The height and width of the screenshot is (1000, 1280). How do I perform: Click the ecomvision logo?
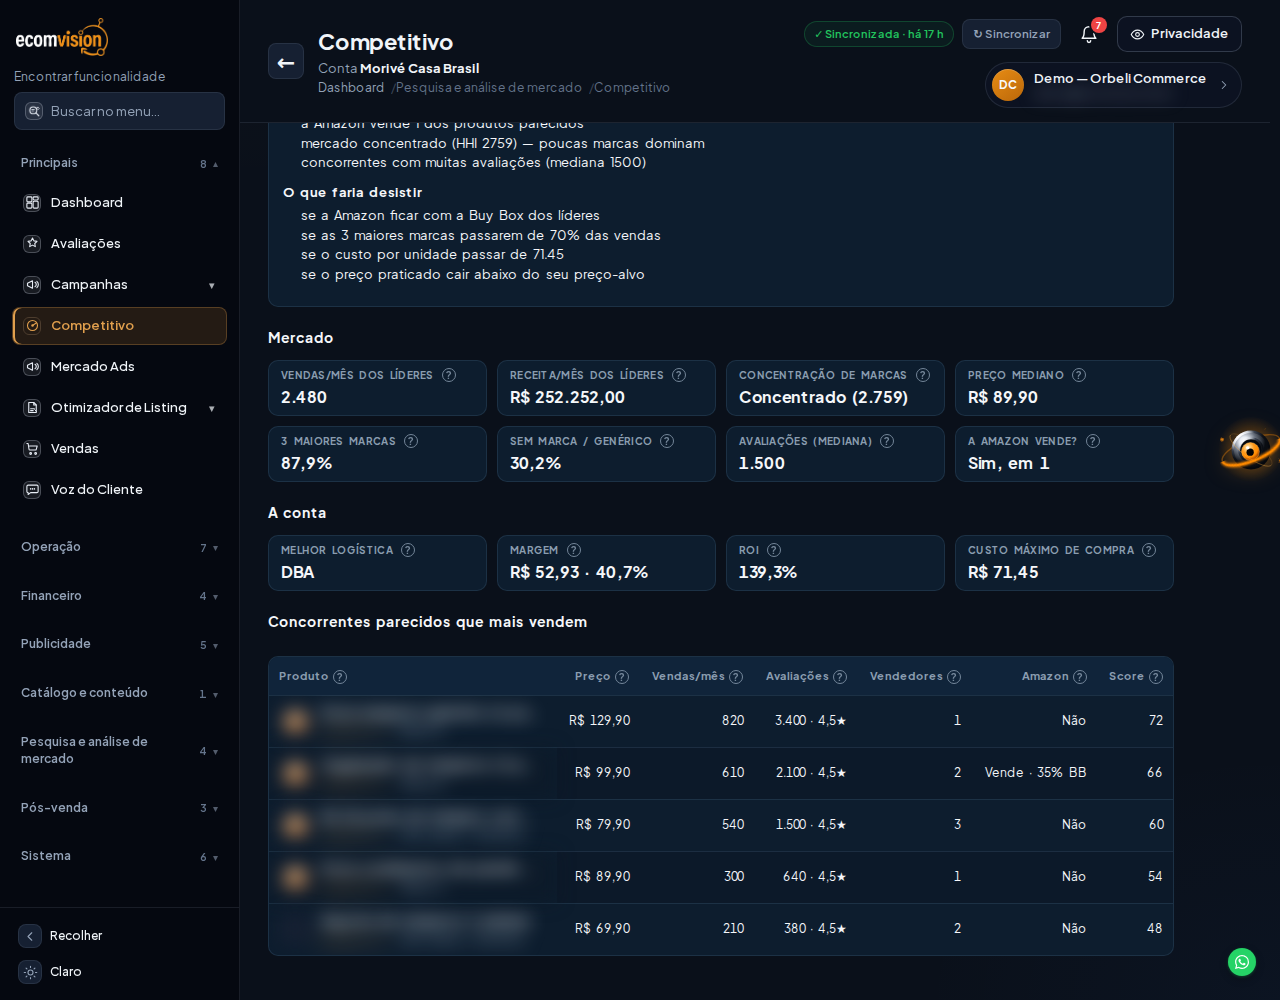(62, 38)
